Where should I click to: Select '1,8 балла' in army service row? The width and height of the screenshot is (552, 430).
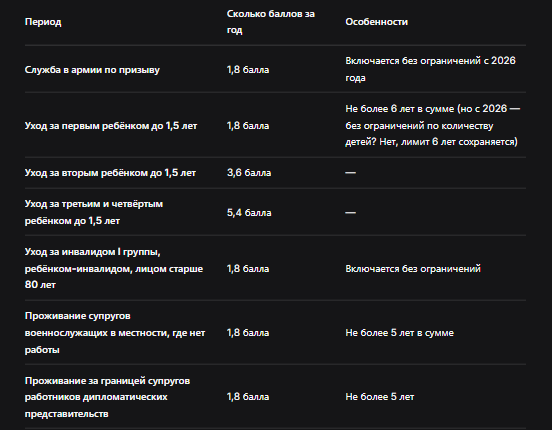248,70
